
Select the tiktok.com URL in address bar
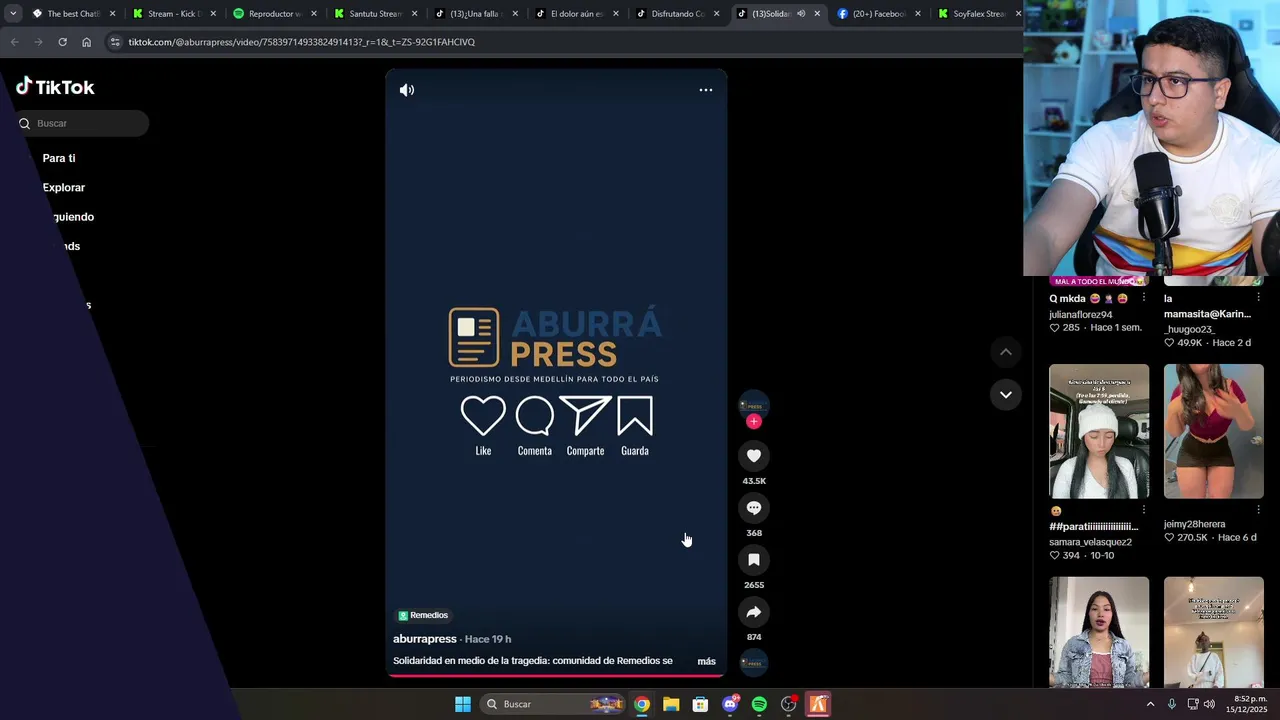[x=302, y=42]
